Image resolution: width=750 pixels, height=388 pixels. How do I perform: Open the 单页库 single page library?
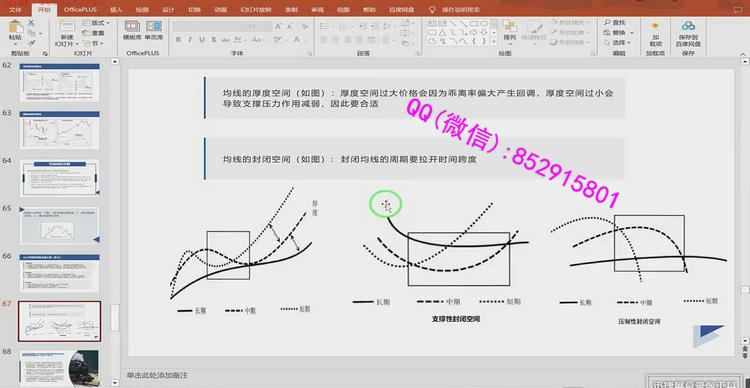[154, 30]
